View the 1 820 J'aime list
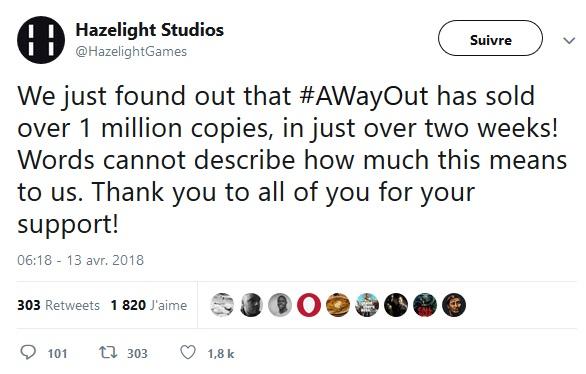Image resolution: width=586 pixels, height=374 pixels. click(149, 305)
